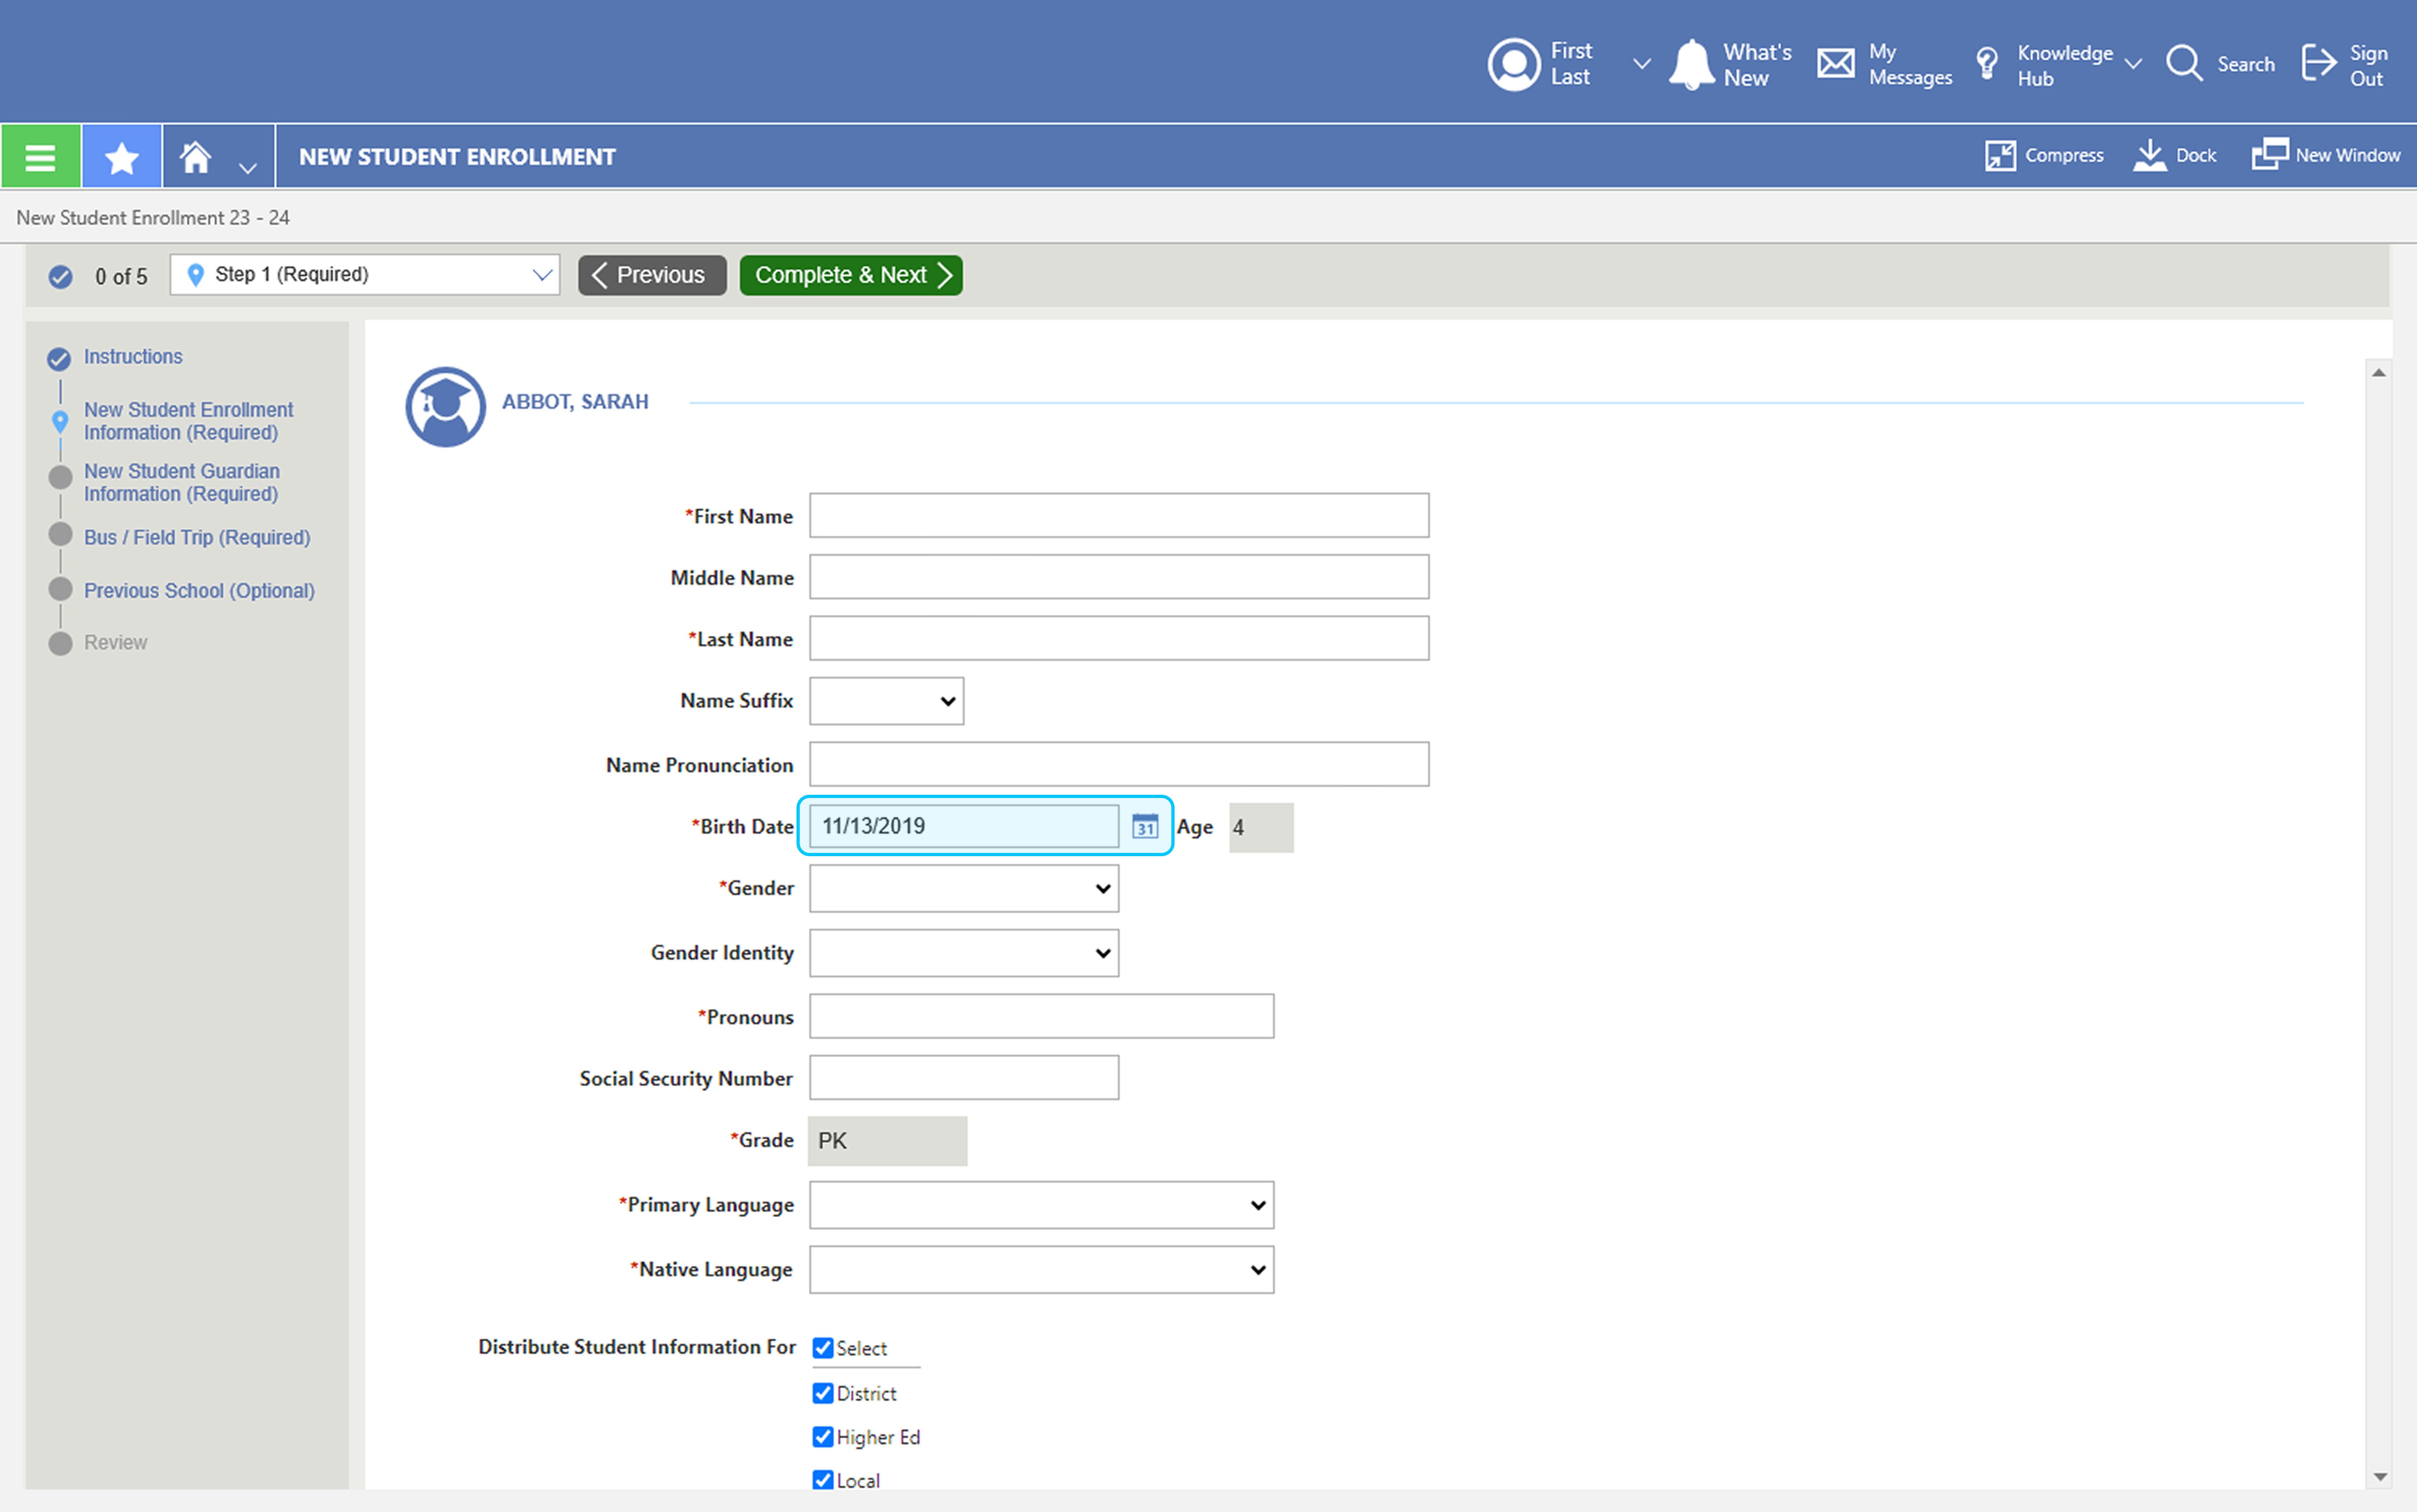Screen dimensions: 2417x1512
Task: Open the Gender dropdown
Action: pyautogui.click(x=964, y=888)
